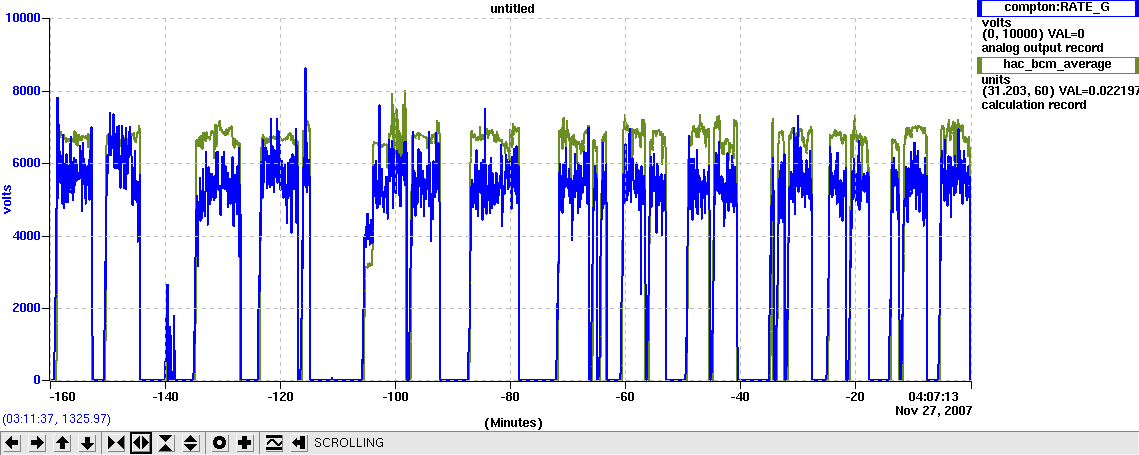This screenshot has height=455, width=1139.
Task: Click the cursor readout (03:11:37, 1325.97)
Action: click(x=57, y=419)
